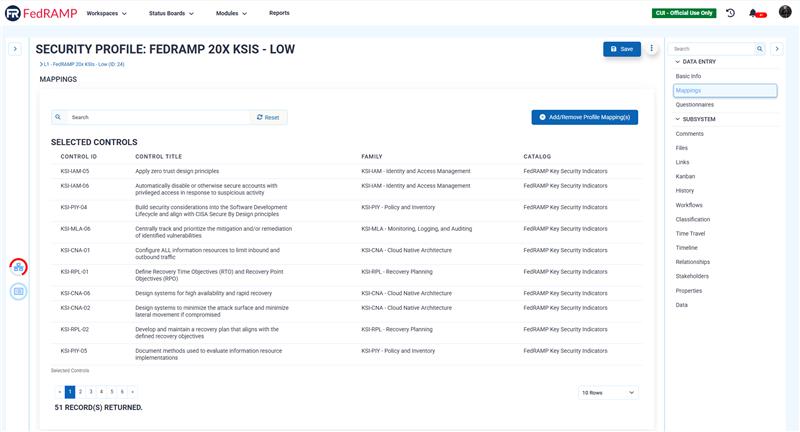This screenshot has height=432, width=800.
Task: Sort by CATALOG column header
Action: 537,157
